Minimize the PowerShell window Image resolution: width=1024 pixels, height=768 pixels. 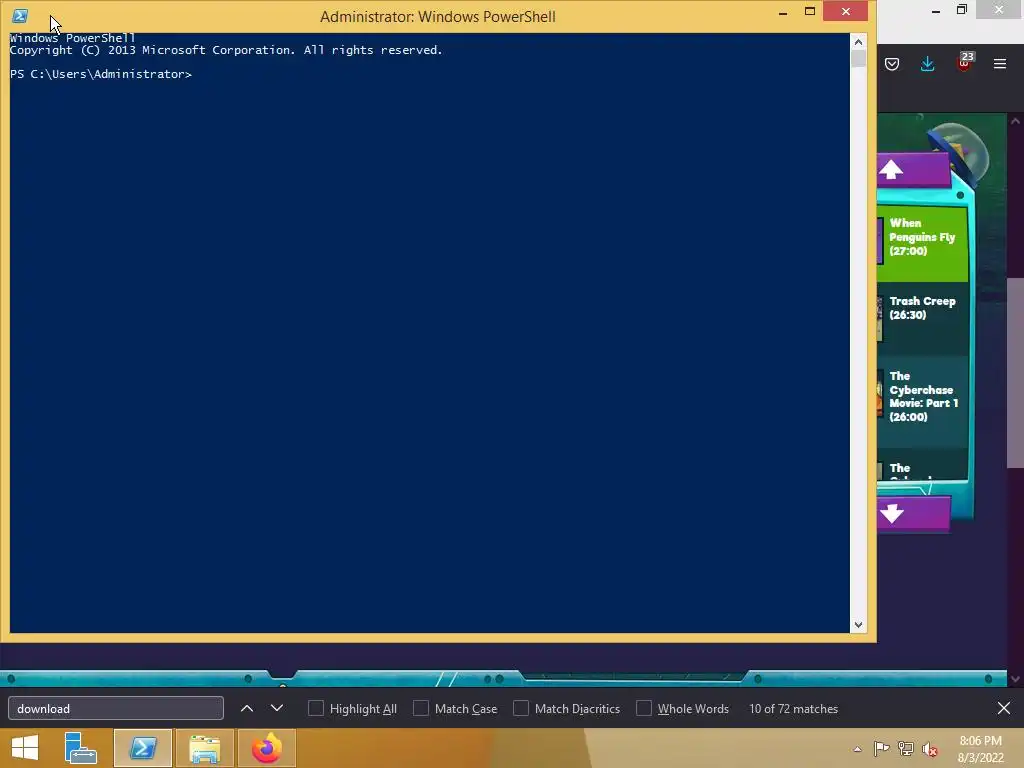[782, 12]
